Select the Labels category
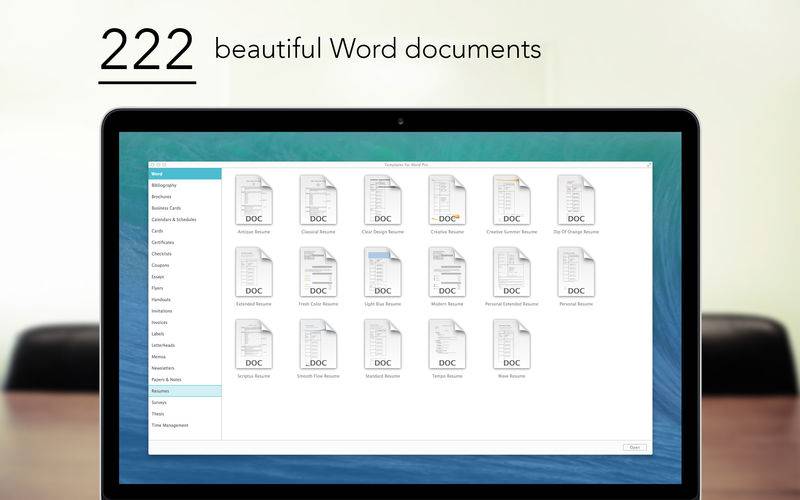The height and width of the screenshot is (500, 800). [185, 334]
